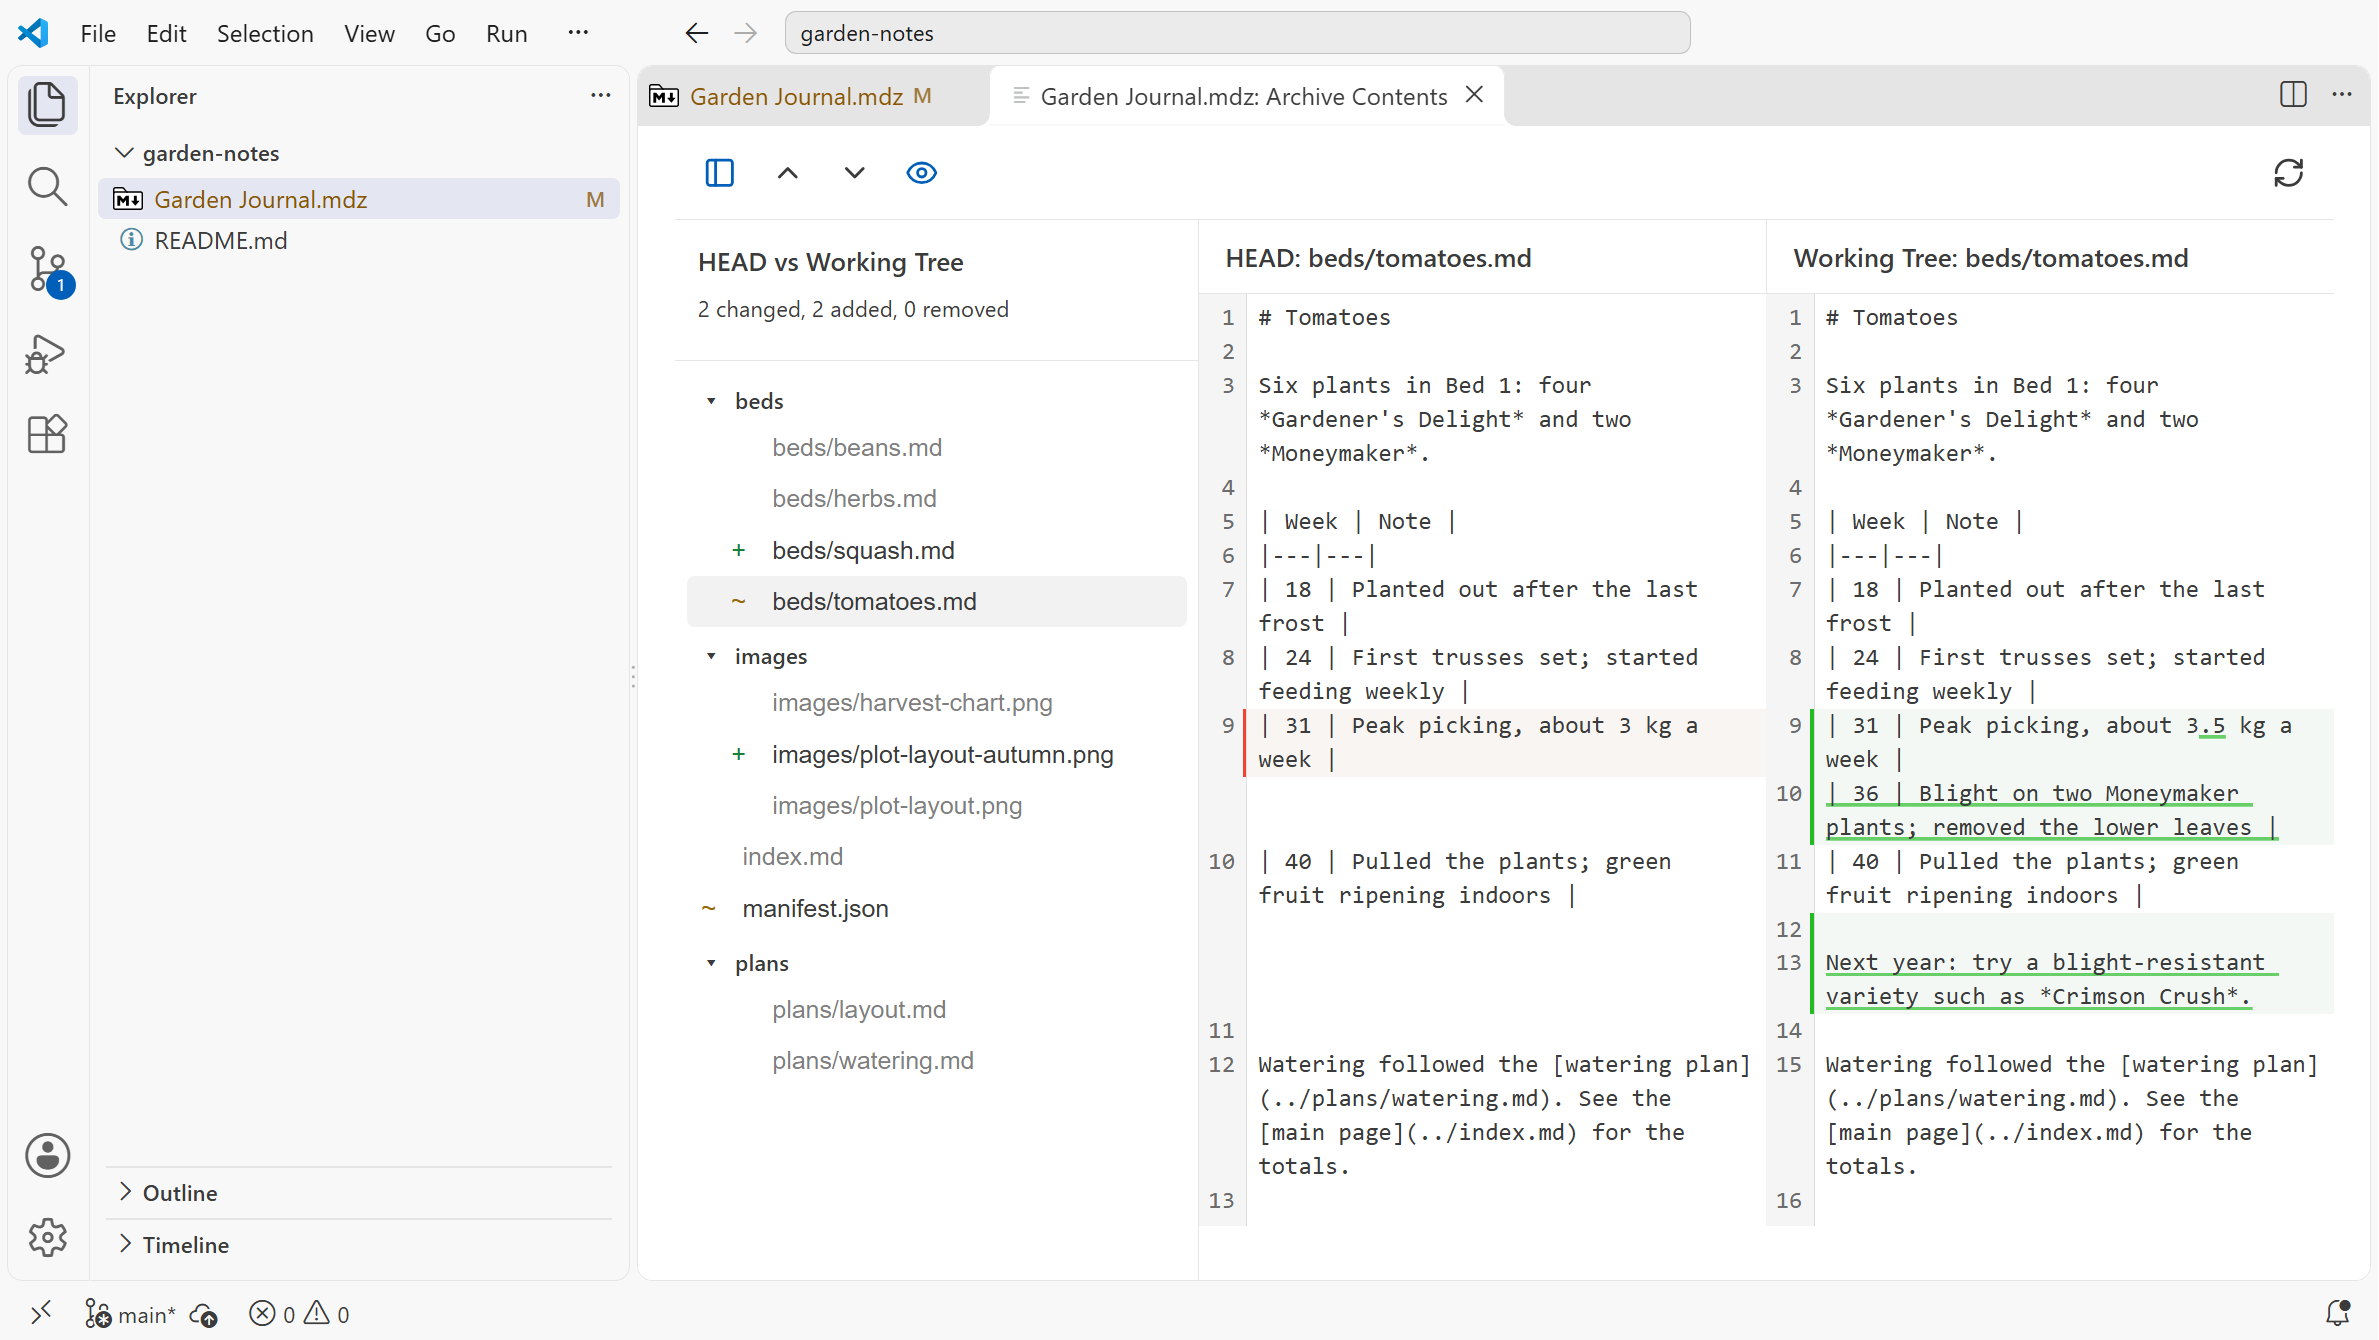Click the split editor right icon

click(2293, 94)
